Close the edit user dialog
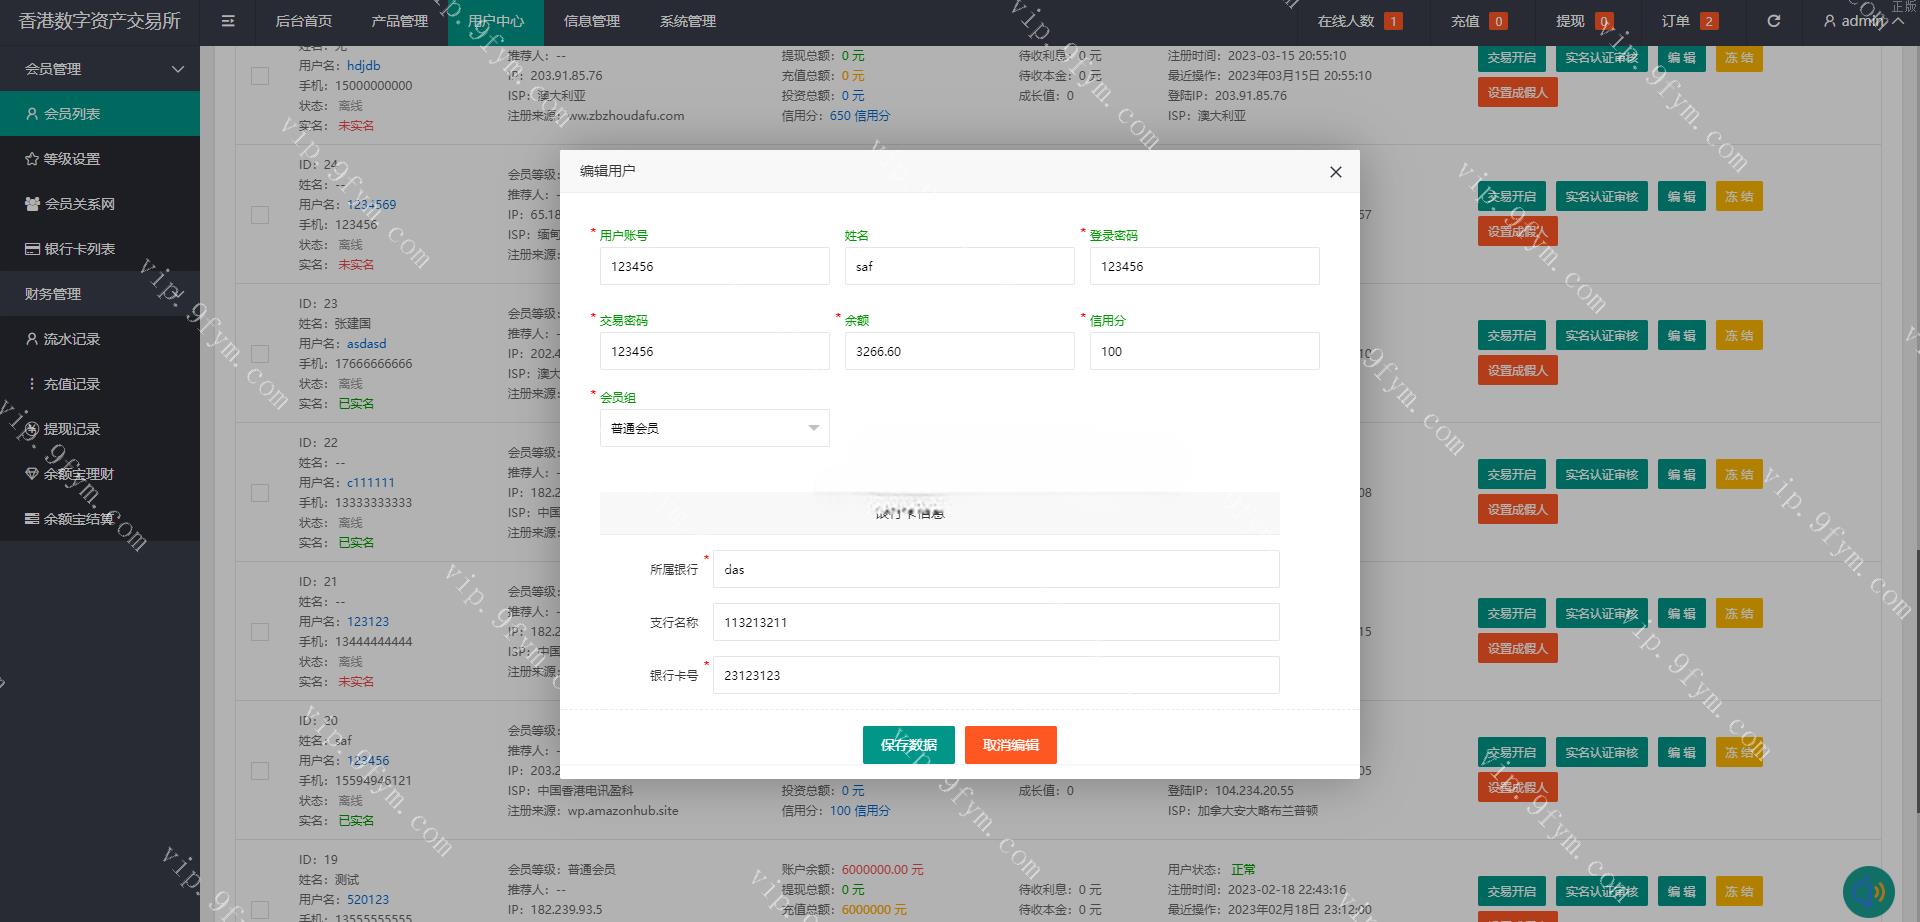The height and width of the screenshot is (922, 1920). tap(1335, 172)
